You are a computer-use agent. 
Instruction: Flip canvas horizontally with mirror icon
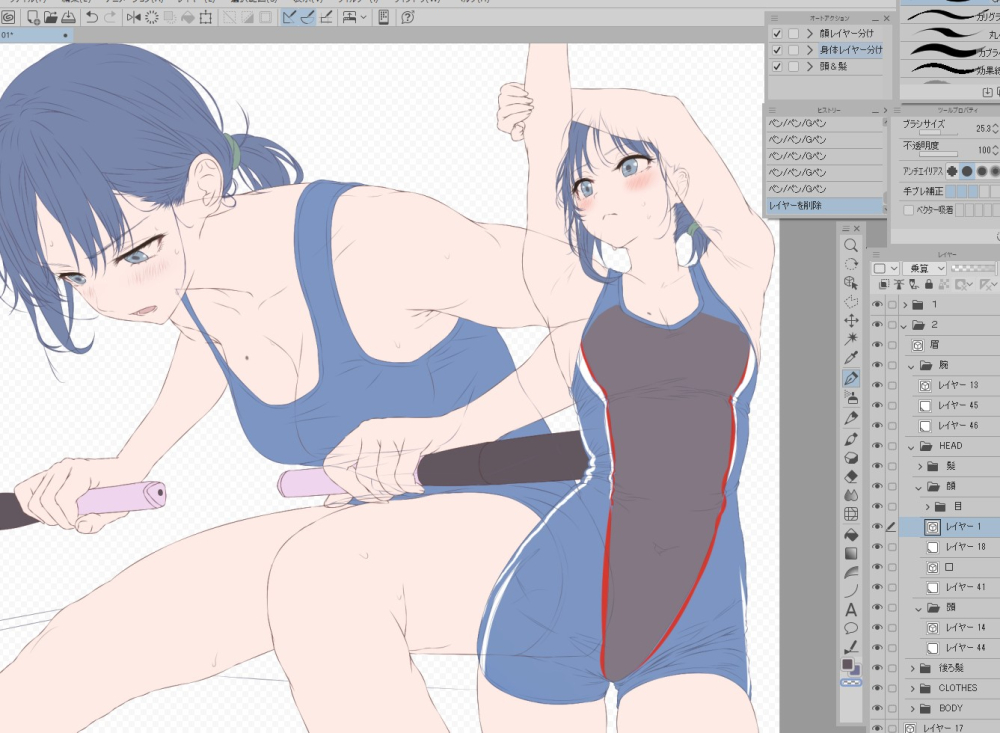click(x=133, y=17)
